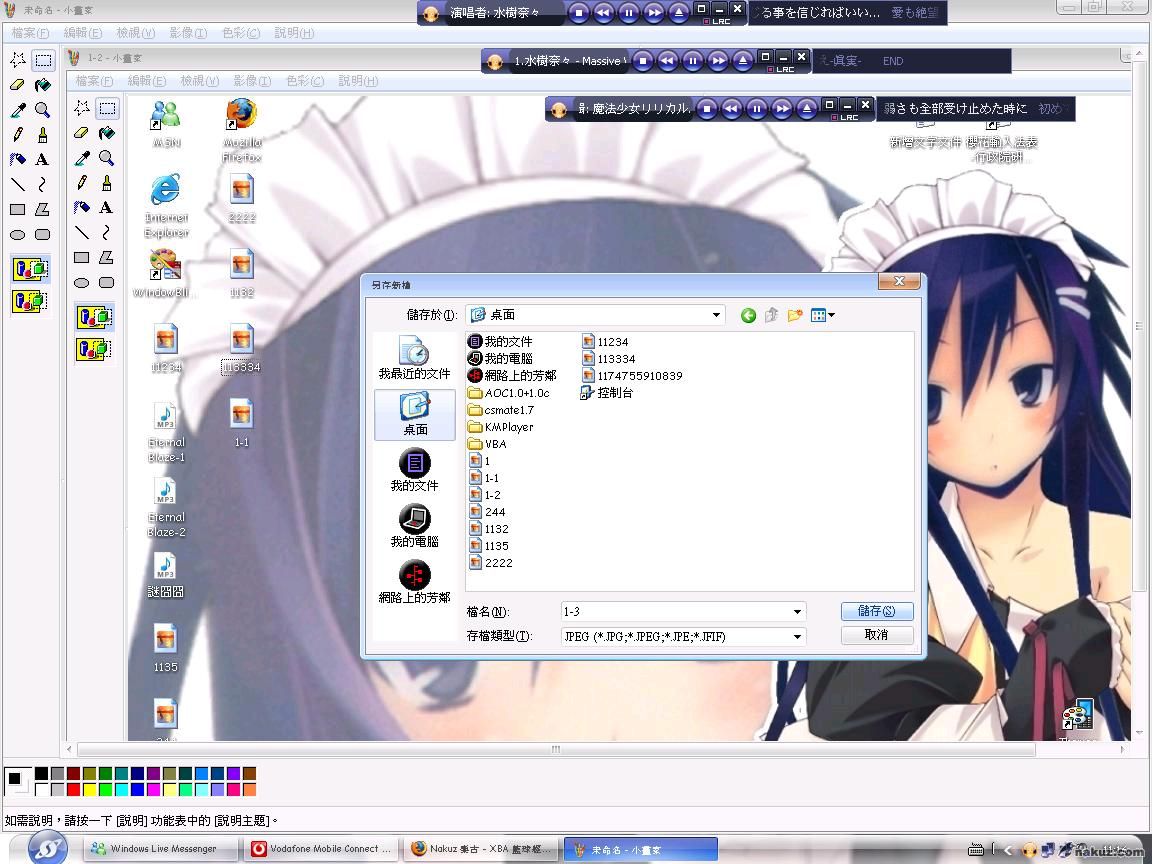
Task: Select 桌面 in the save dialog places bar
Action: [414, 414]
